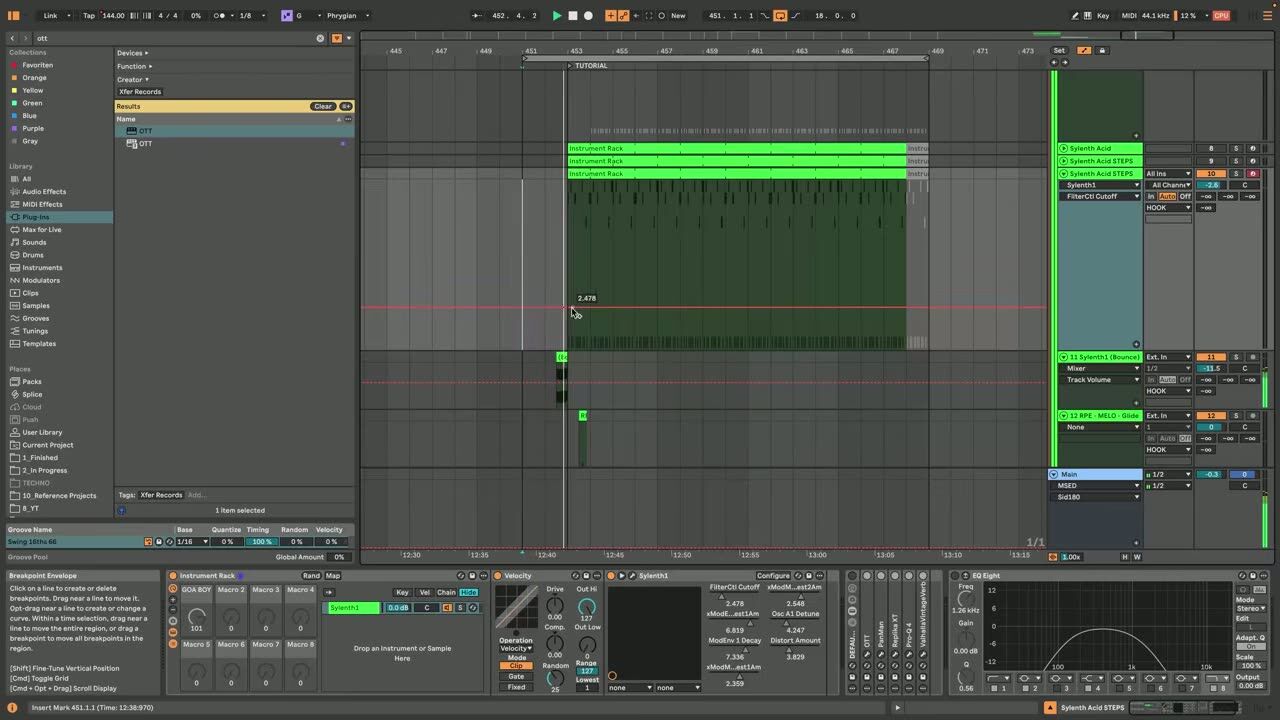This screenshot has width=1280, height=720.
Task: Toggle computer MIDI keyboard icon
Action: [1089, 16]
